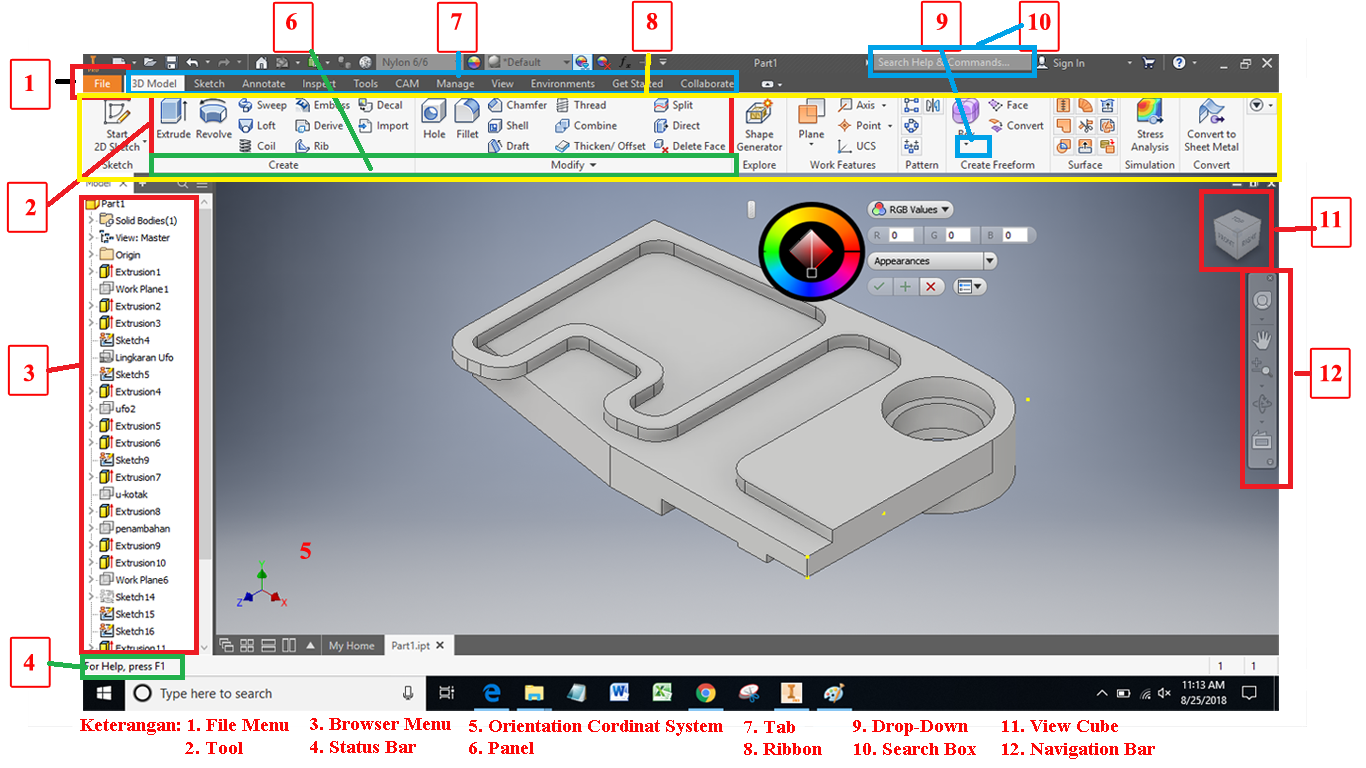Click the Start 2D Sketch button
Viewport: 1366px width, 768px height.
point(116,122)
